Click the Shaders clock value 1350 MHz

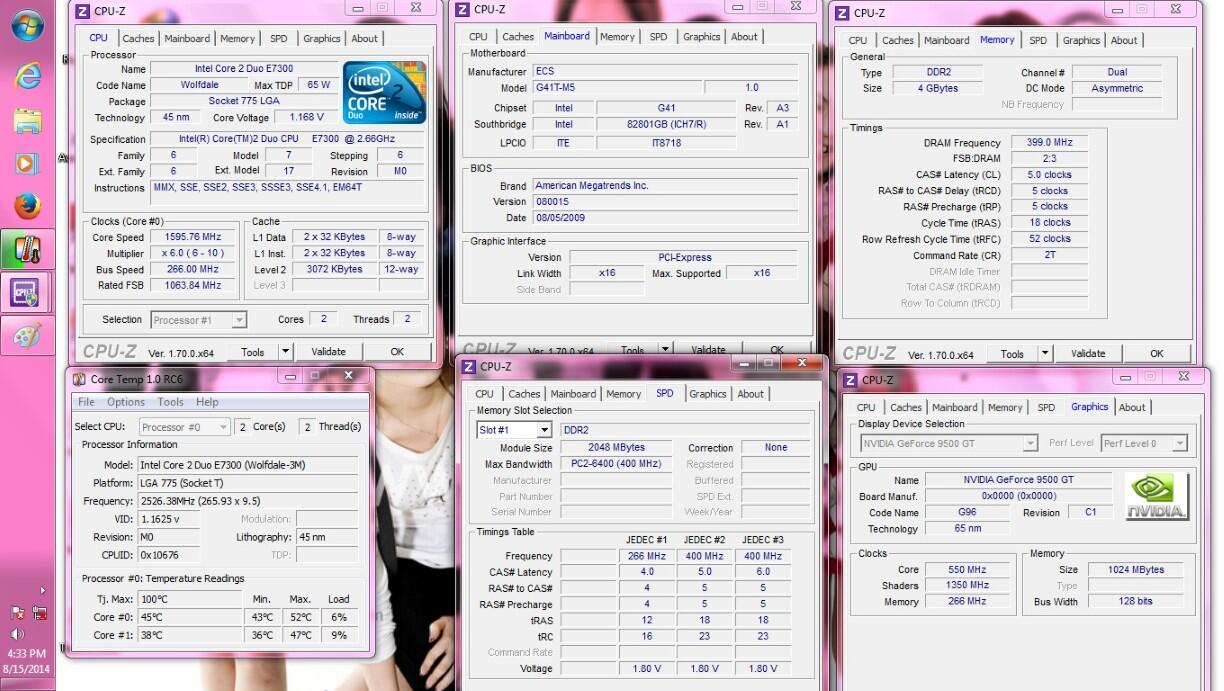(968, 586)
